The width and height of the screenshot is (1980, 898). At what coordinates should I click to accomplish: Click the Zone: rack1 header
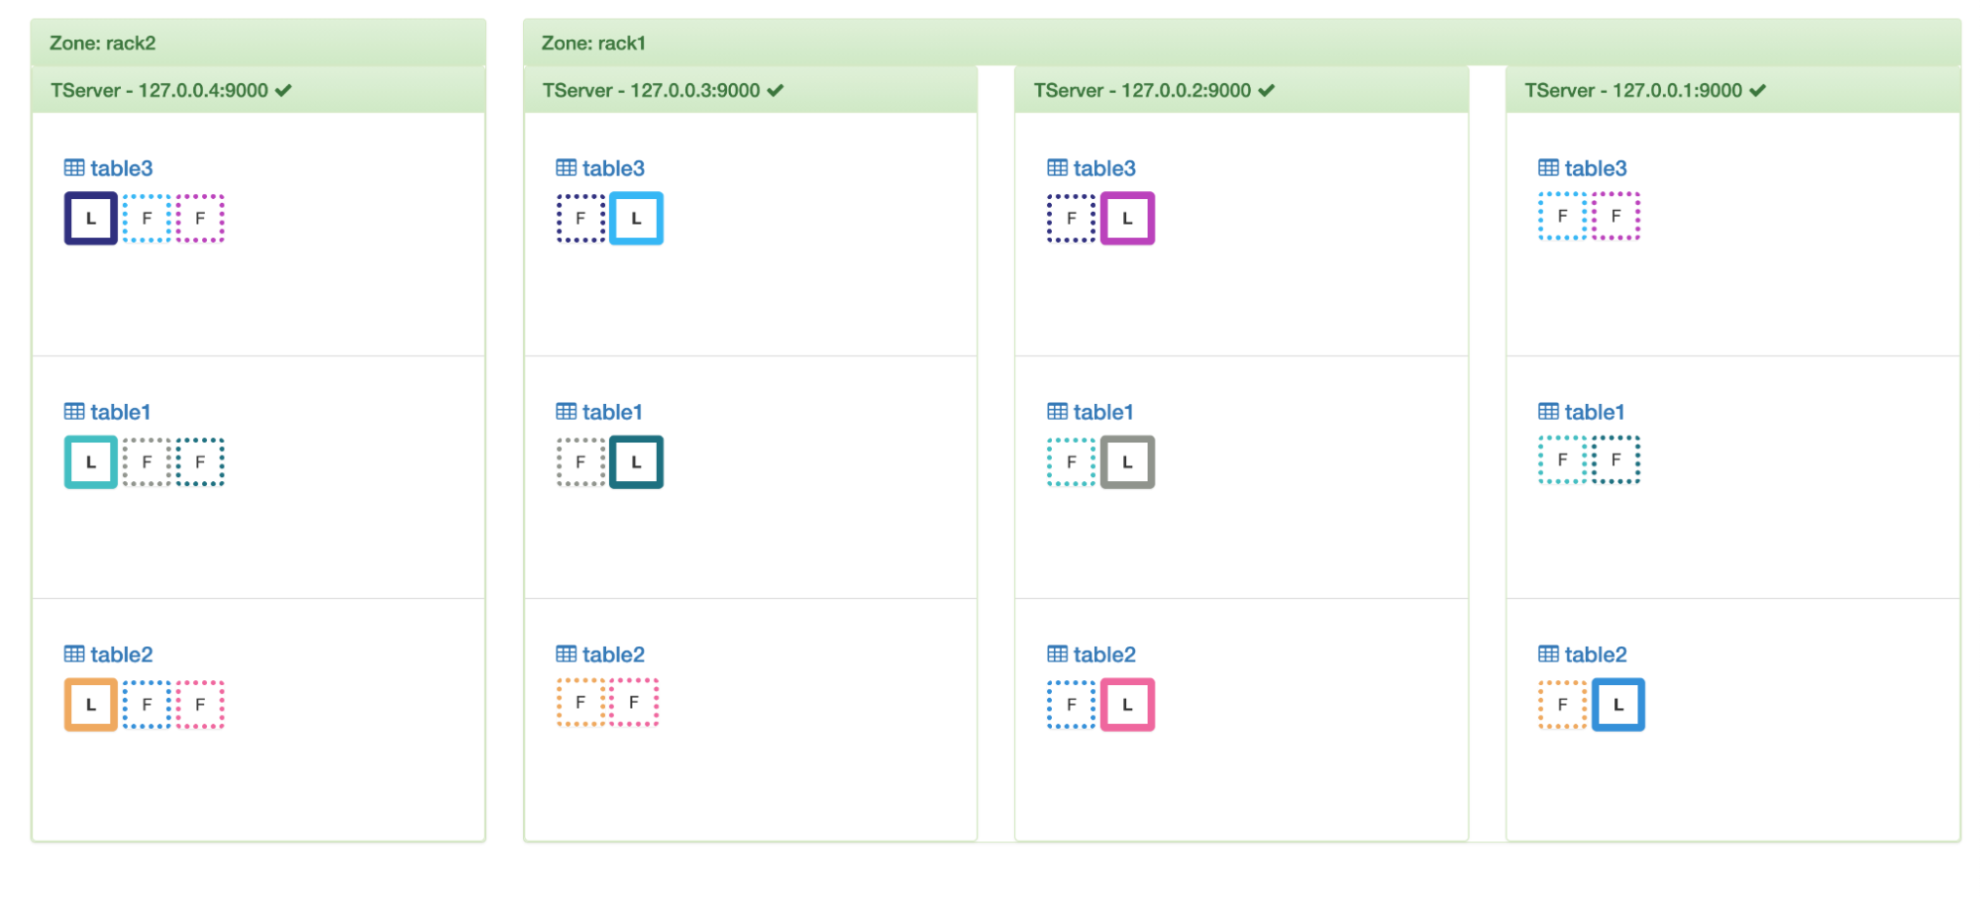(x=594, y=43)
